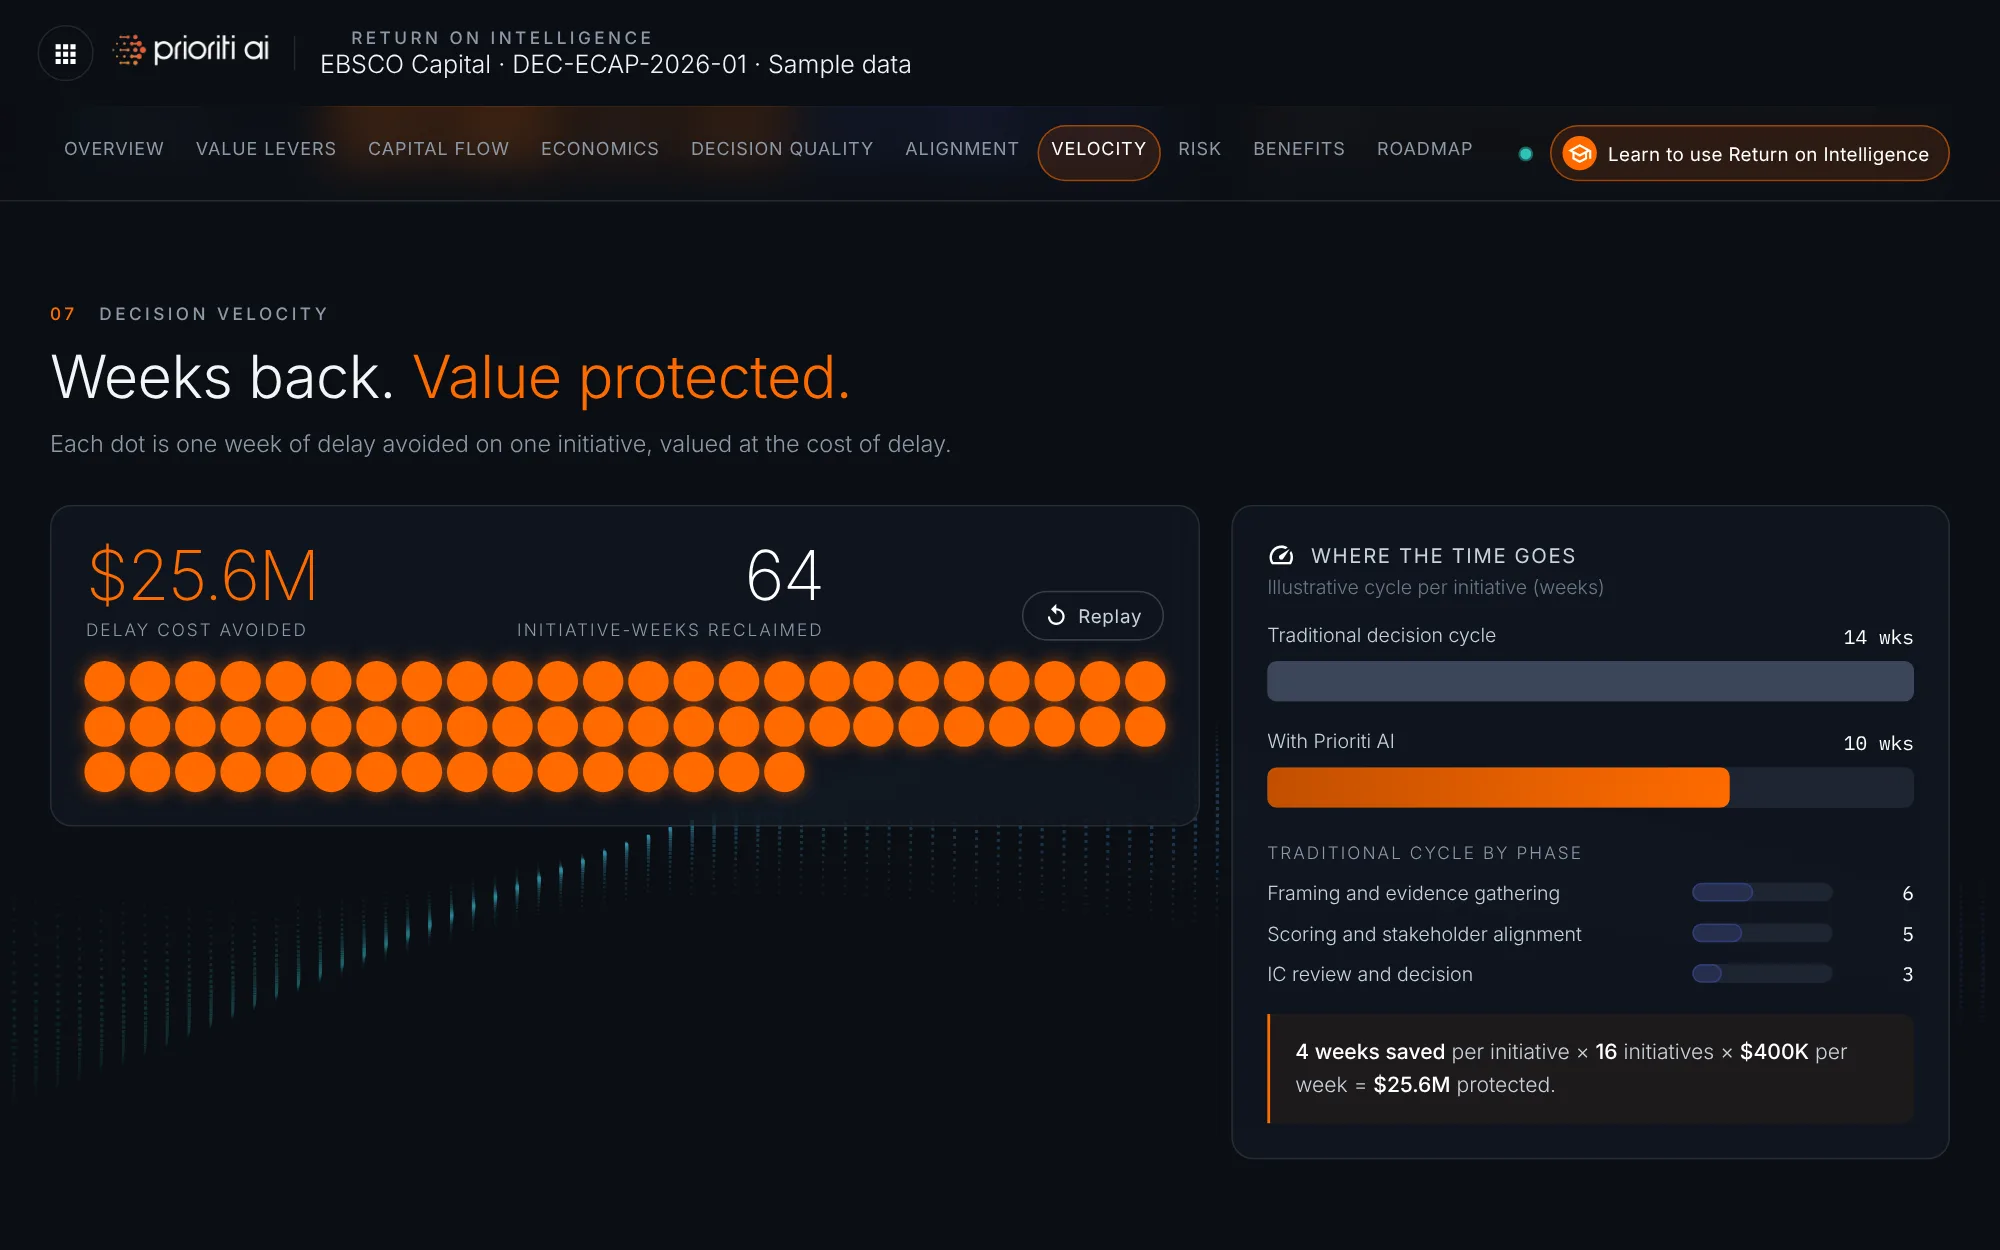The image size is (2000, 1250).
Task: Click the 4 weeks saved summary callout
Action: pos(1590,1068)
